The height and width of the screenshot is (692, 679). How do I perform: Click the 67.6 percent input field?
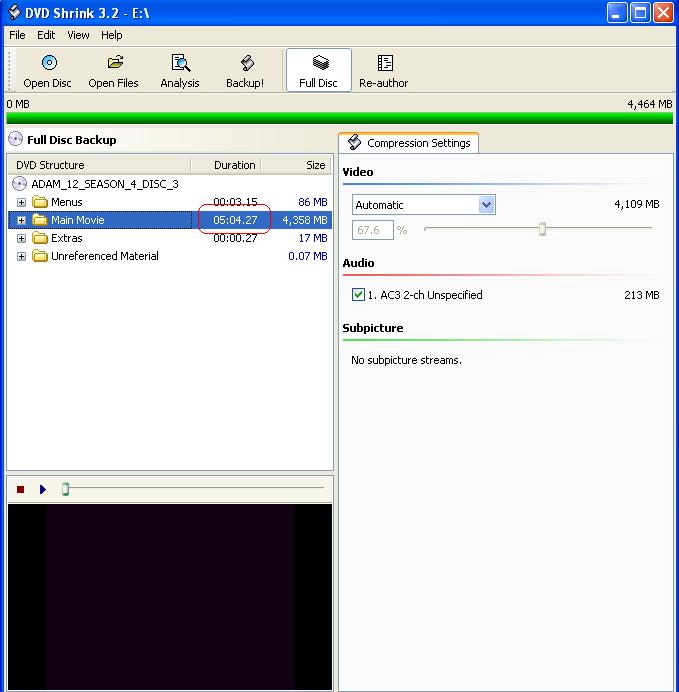(373, 230)
